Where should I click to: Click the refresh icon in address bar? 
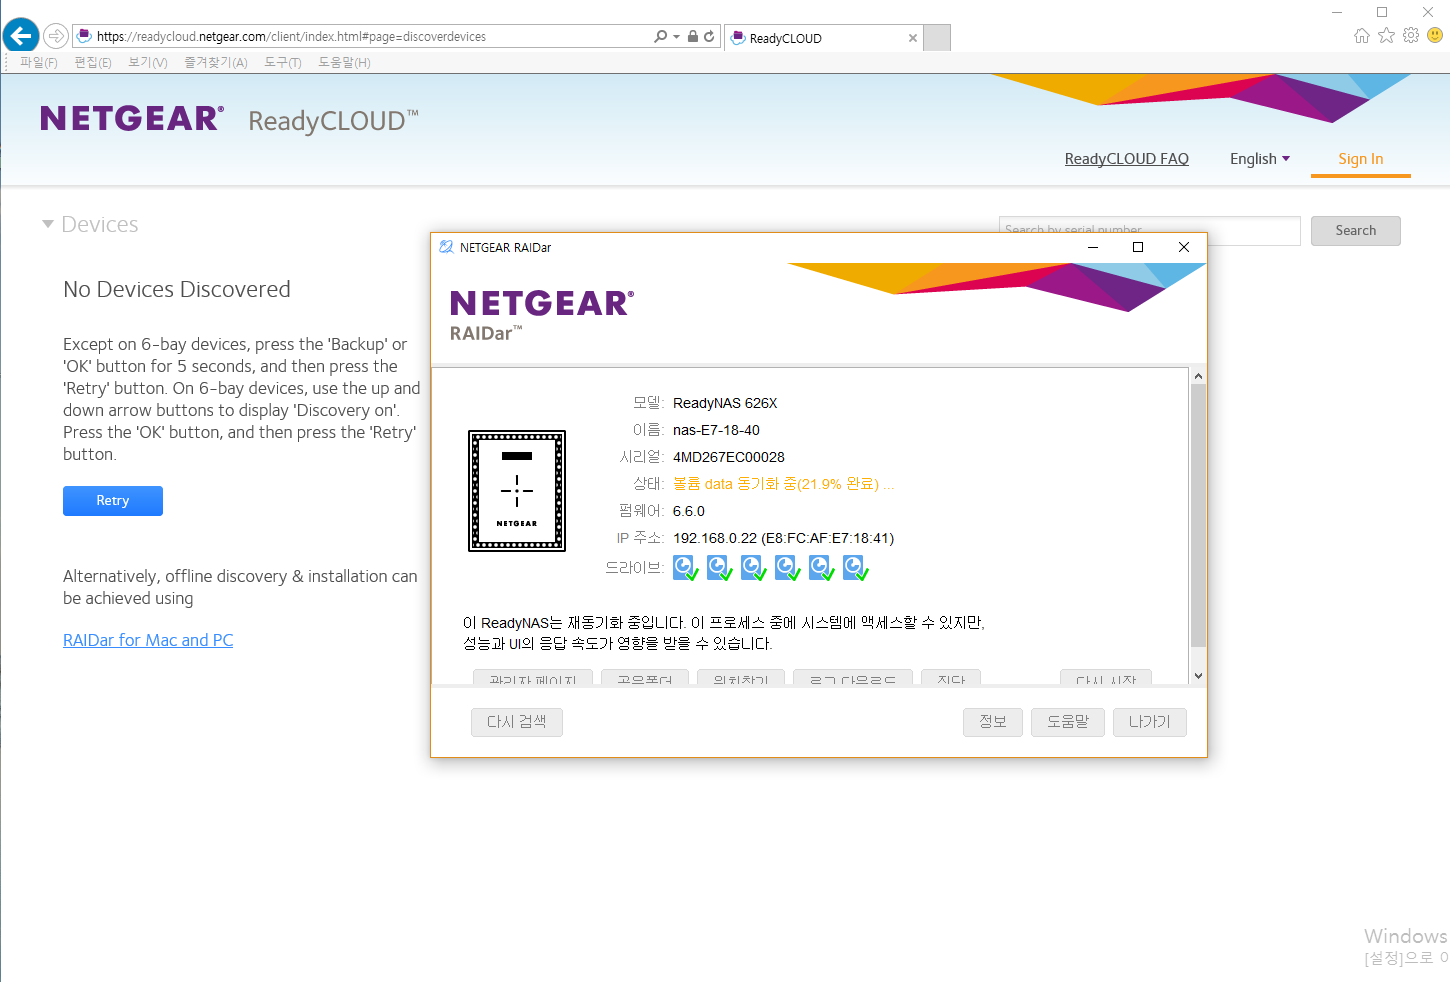click(x=709, y=36)
